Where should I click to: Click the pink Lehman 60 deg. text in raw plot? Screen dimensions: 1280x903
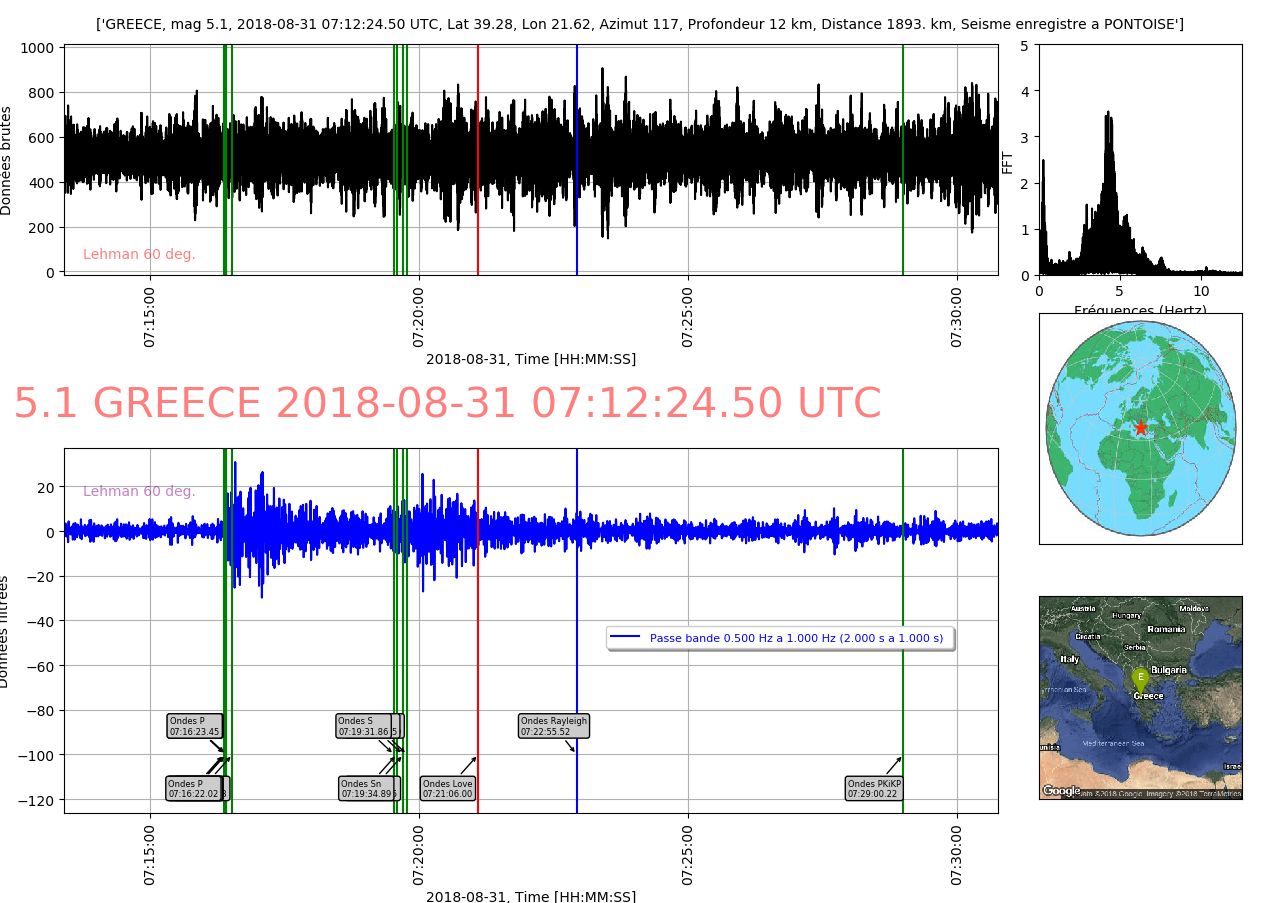(x=139, y=255)
